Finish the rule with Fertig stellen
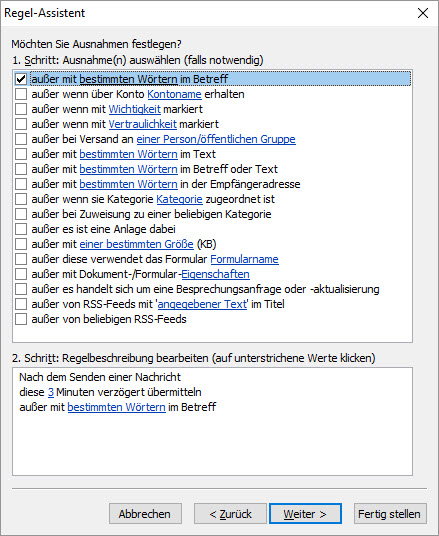Screen dimensions: 439x536 pyautogui.click(x=390, y=513)
